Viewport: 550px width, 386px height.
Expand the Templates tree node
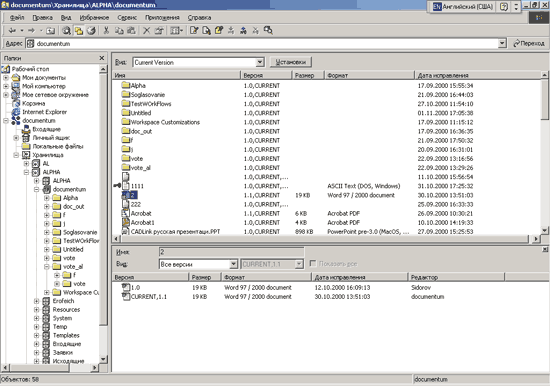(36, 335)
